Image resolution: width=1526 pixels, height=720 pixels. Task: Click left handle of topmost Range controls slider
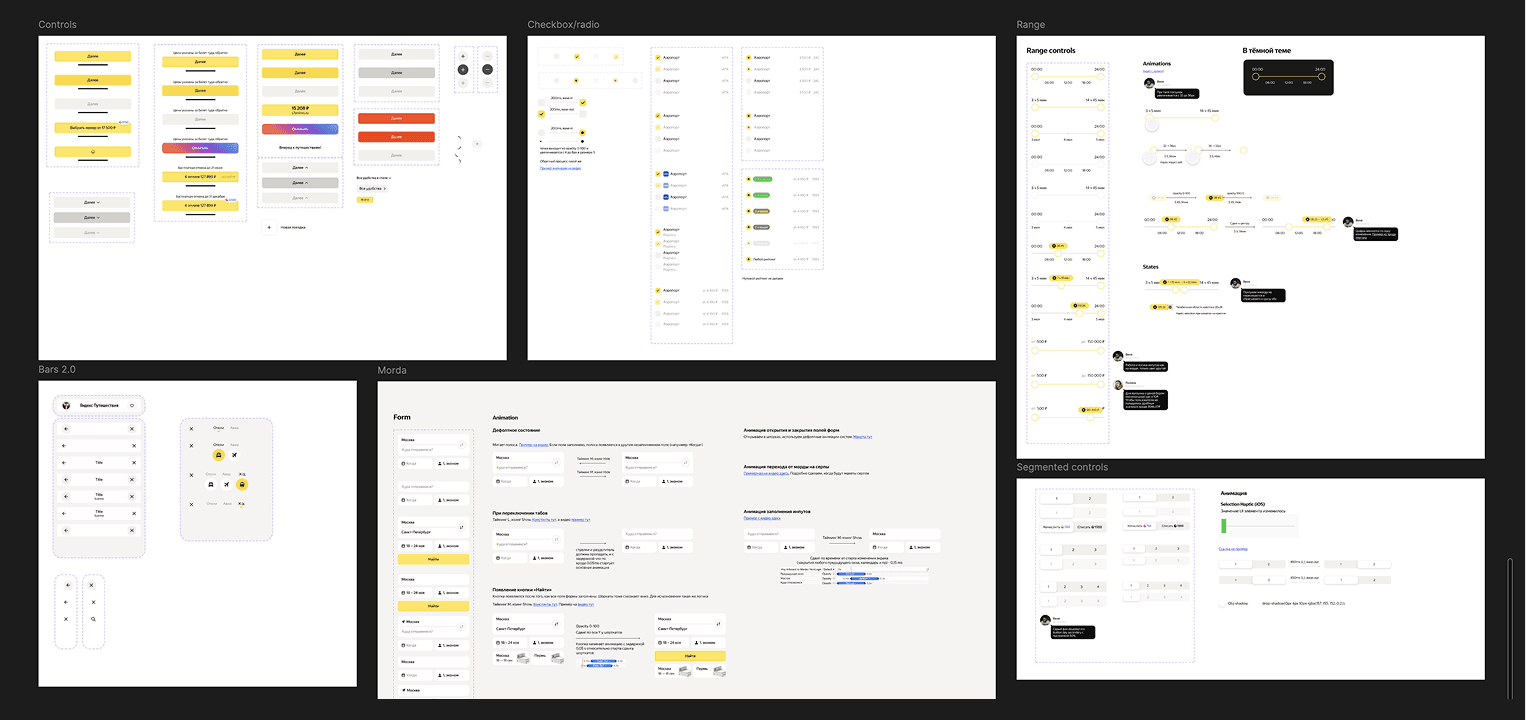(1035, 76)
